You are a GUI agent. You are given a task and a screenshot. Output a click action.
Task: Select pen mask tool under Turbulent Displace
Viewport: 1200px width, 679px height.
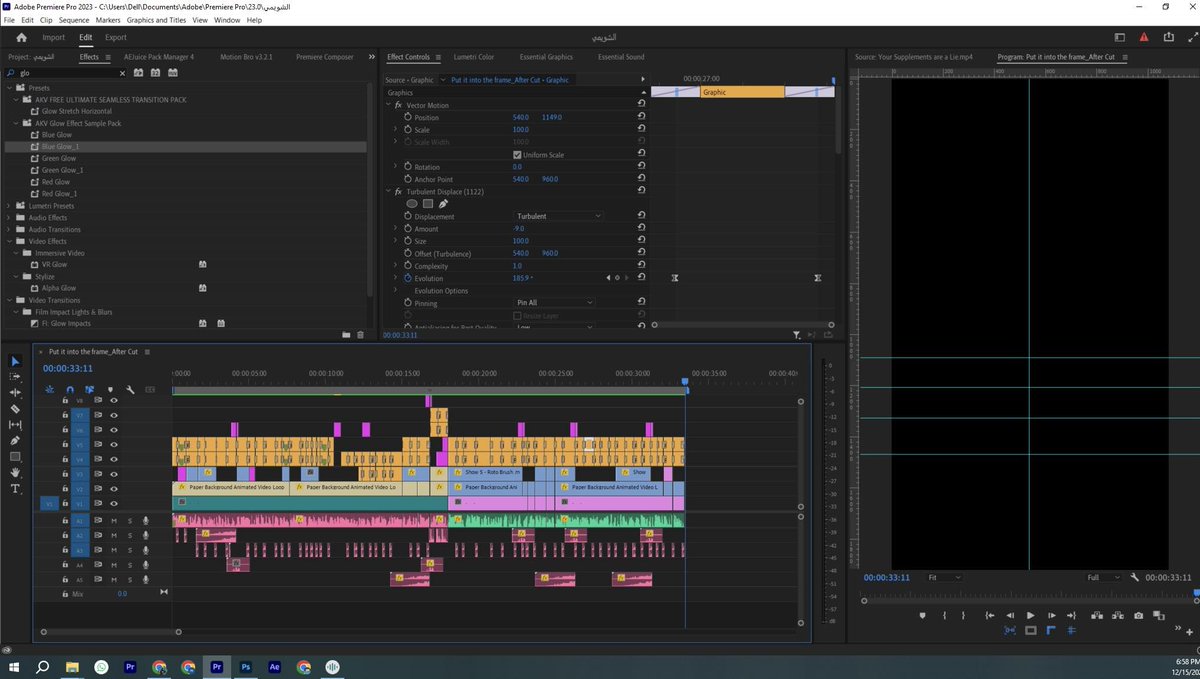click(443, 204)
